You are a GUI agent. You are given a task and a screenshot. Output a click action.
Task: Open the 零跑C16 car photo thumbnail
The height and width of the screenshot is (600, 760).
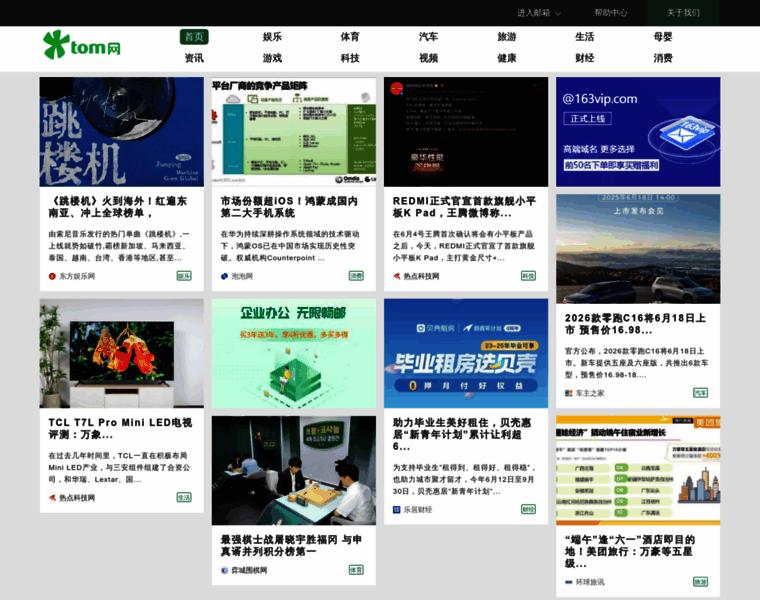(638, 249)
